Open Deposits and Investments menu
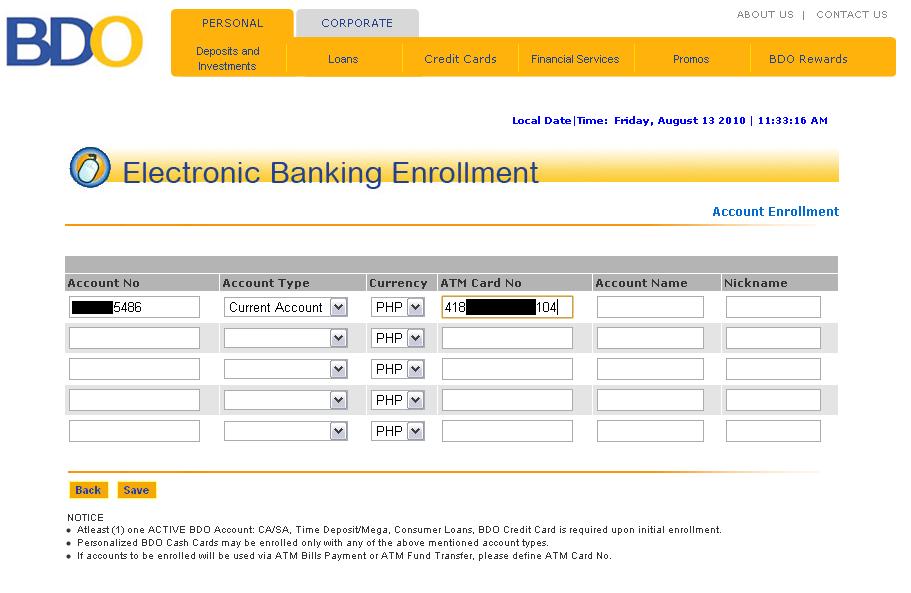The image size is (911, 593). point(228,59)
